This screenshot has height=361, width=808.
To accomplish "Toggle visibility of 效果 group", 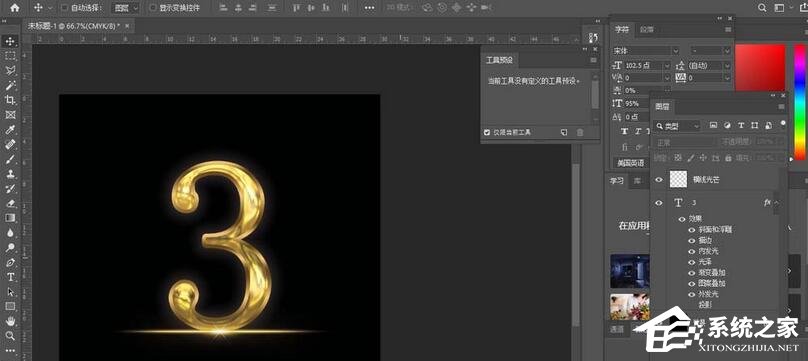I will coord(682,219).
